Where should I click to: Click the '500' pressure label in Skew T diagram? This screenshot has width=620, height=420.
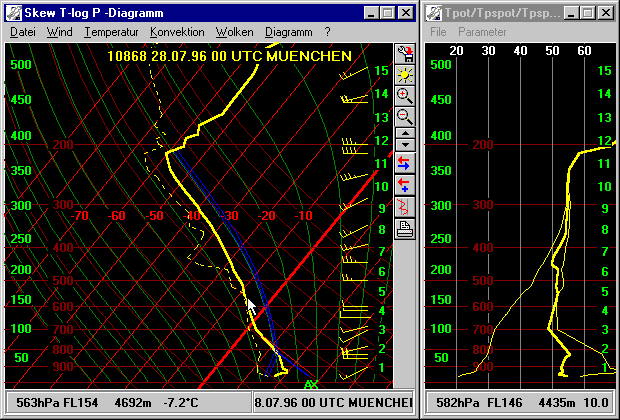(x=63, y=281)
